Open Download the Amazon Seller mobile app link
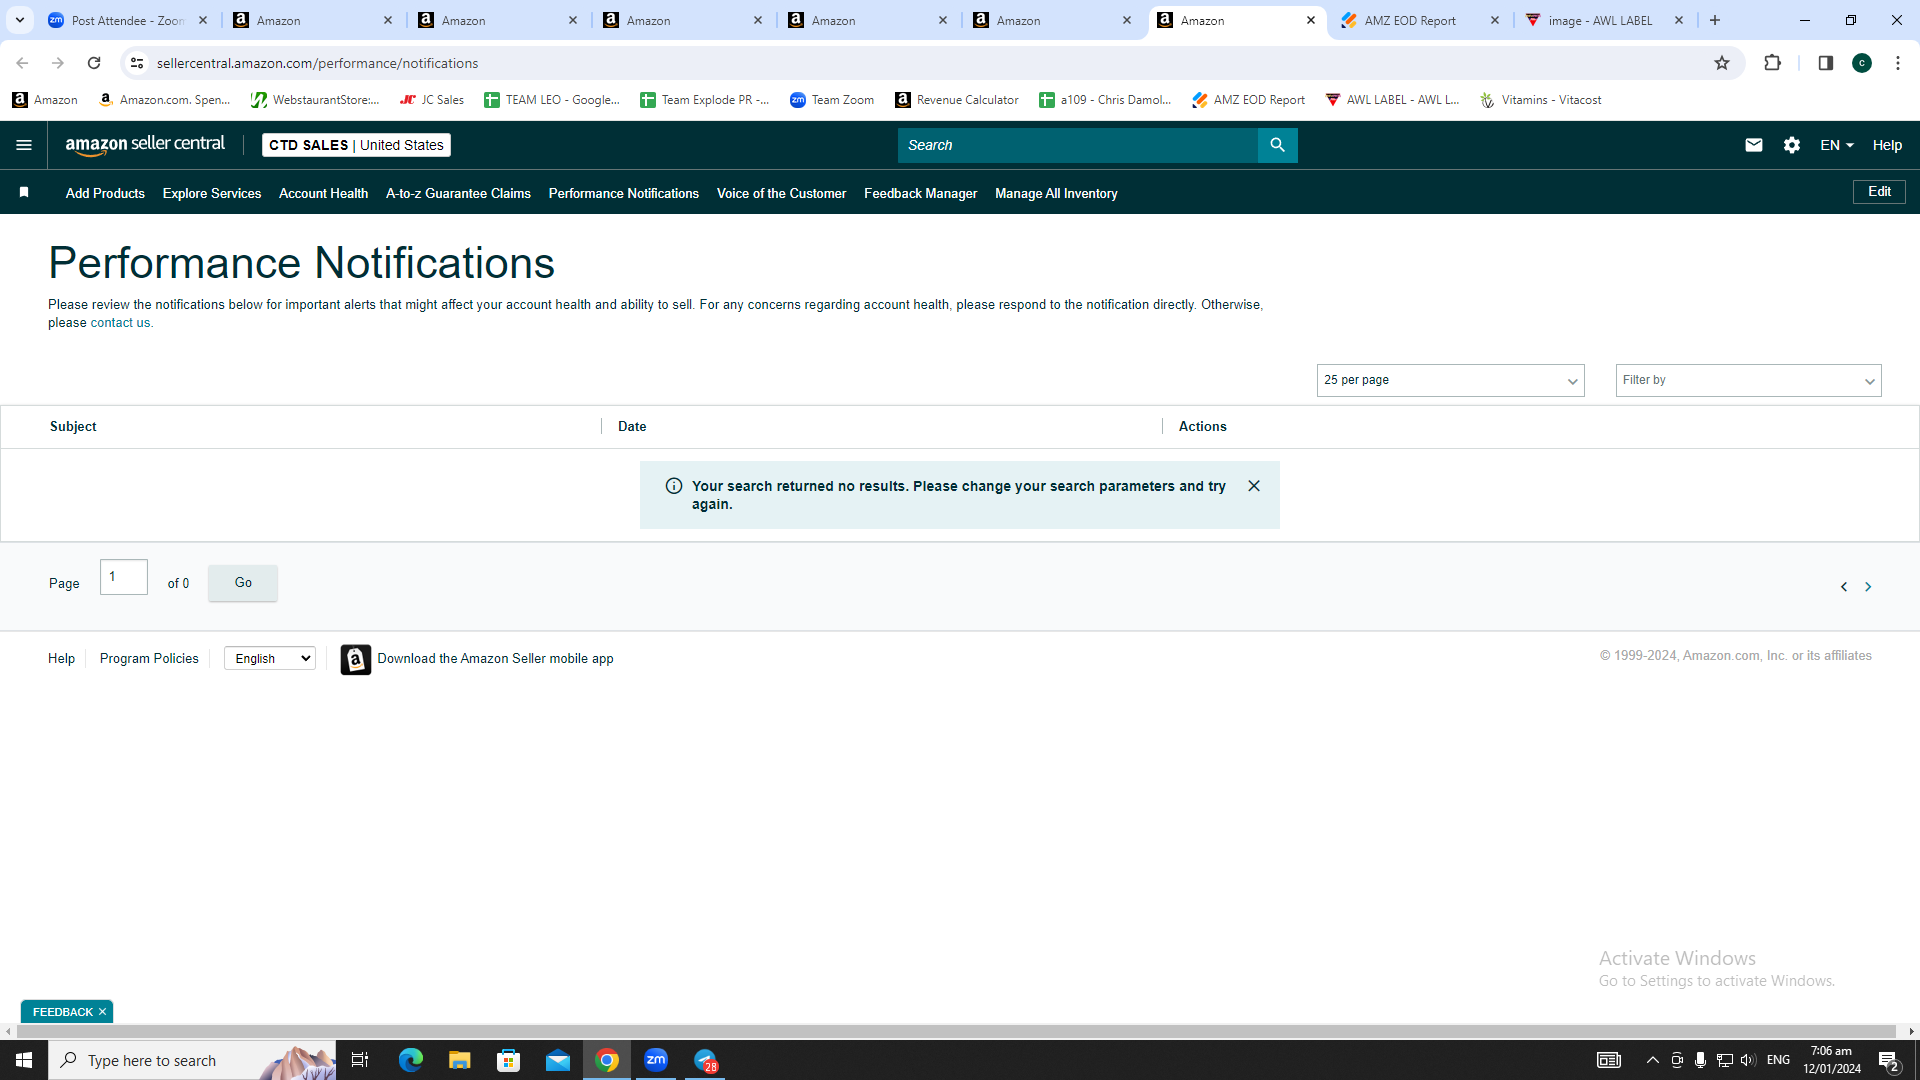Viewport: 1920px width, 1080px height. coord(495,658)
